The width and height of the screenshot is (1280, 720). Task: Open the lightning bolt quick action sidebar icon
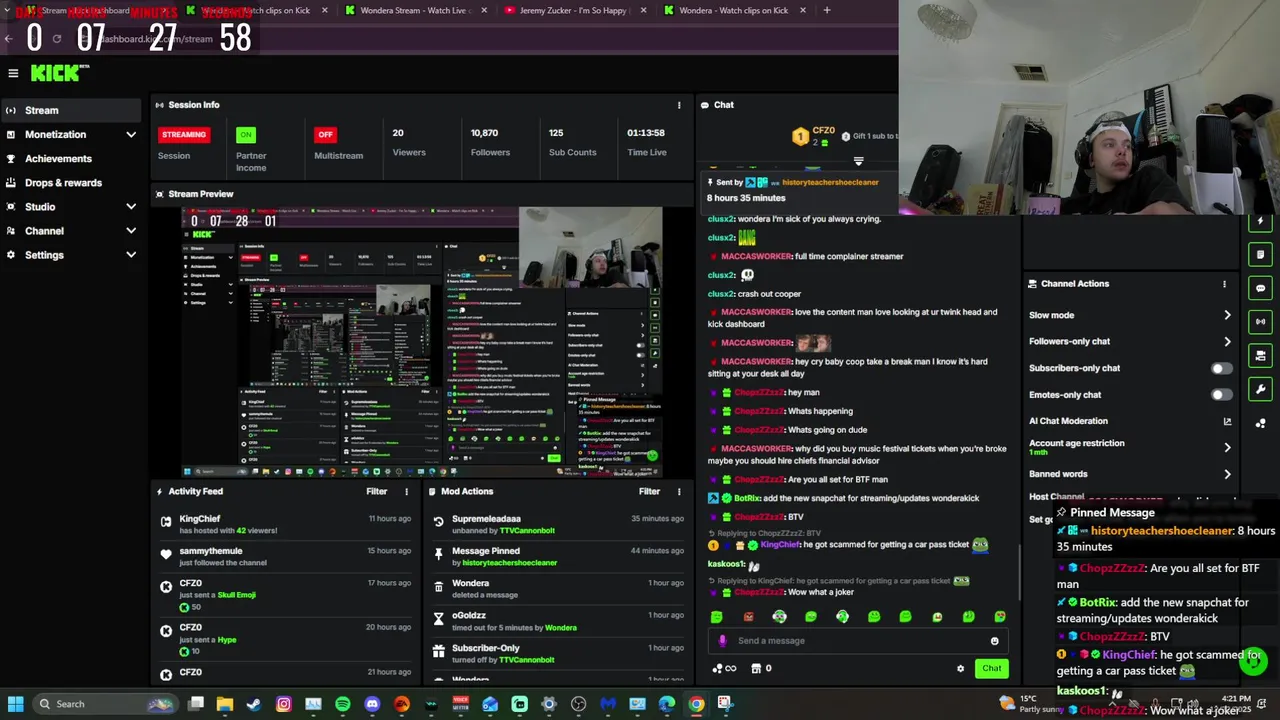pyautogui.click(x=1260, y=221)
